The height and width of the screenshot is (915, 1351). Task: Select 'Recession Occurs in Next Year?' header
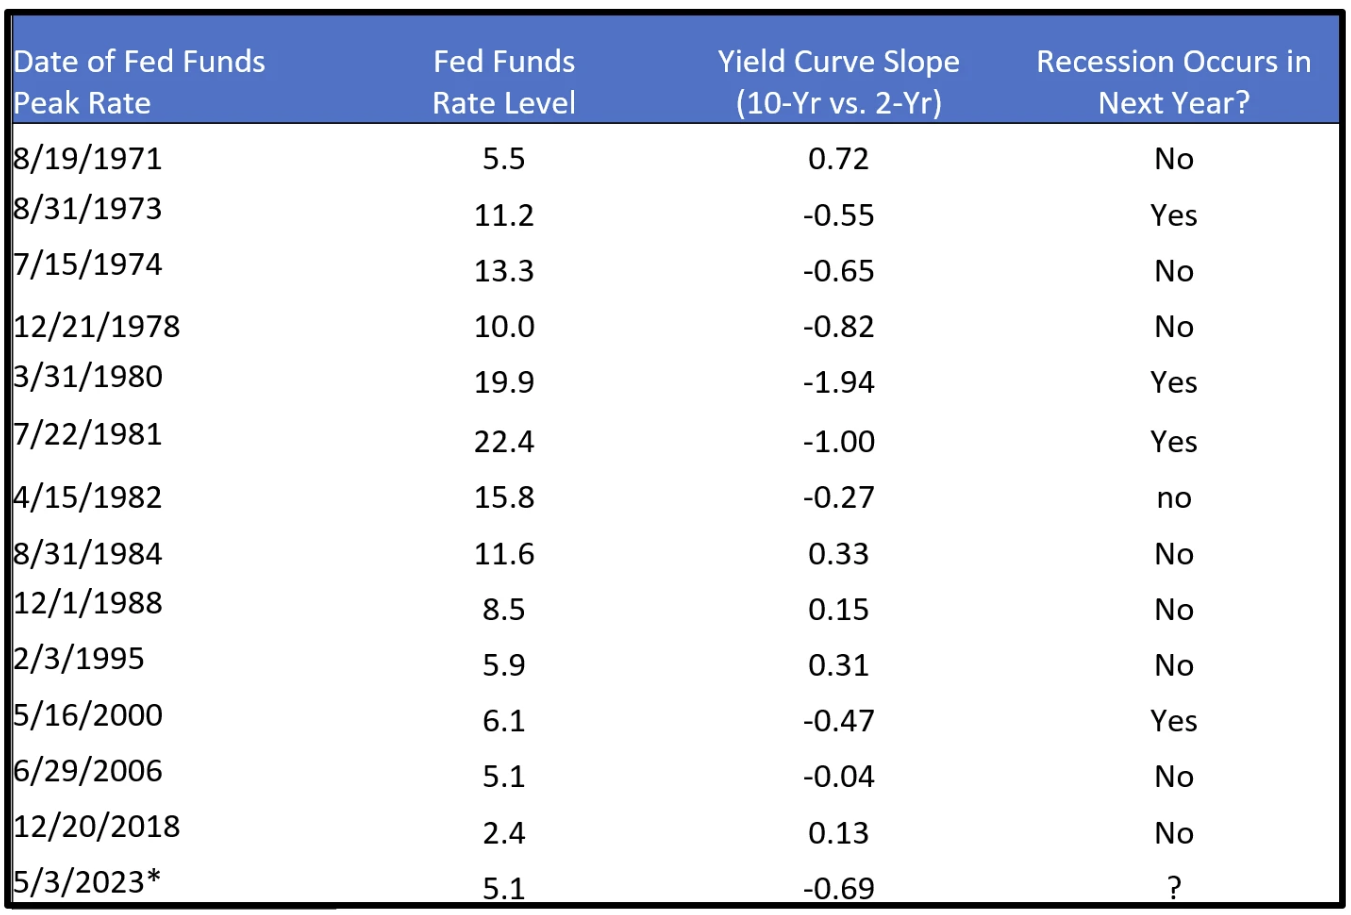[1173, 82]
